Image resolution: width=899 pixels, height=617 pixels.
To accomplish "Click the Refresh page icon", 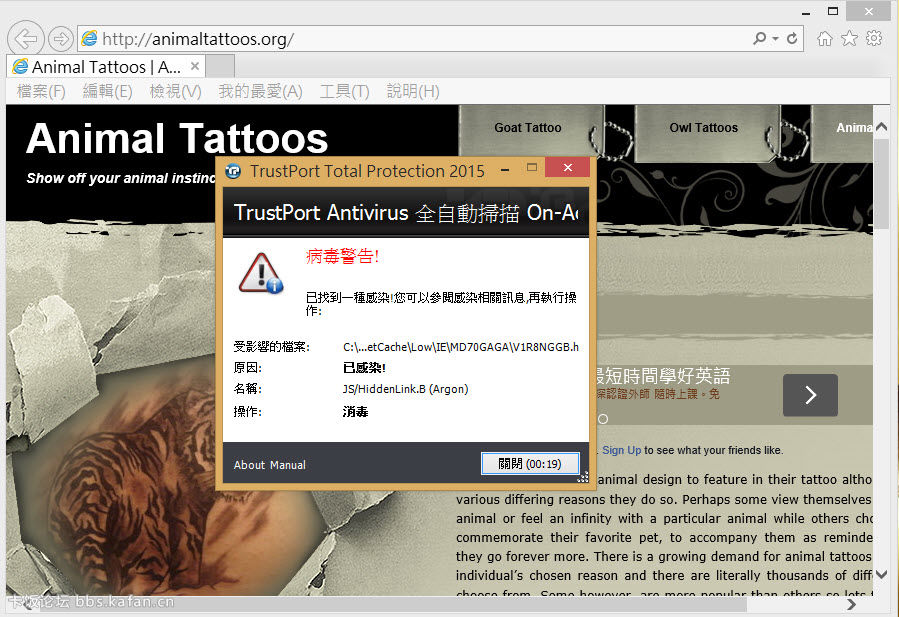I will [792, 38].
